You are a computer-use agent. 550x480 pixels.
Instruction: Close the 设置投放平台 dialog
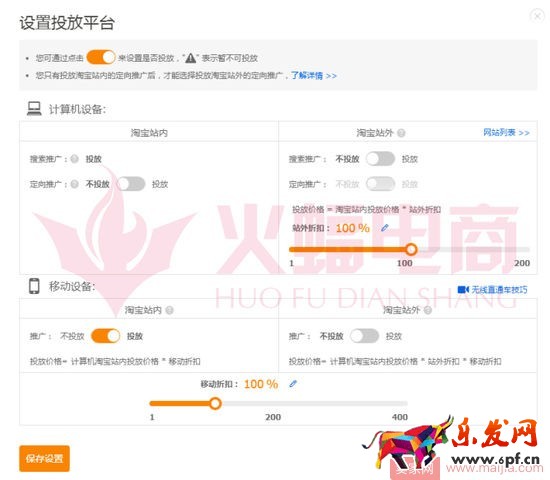537,15
